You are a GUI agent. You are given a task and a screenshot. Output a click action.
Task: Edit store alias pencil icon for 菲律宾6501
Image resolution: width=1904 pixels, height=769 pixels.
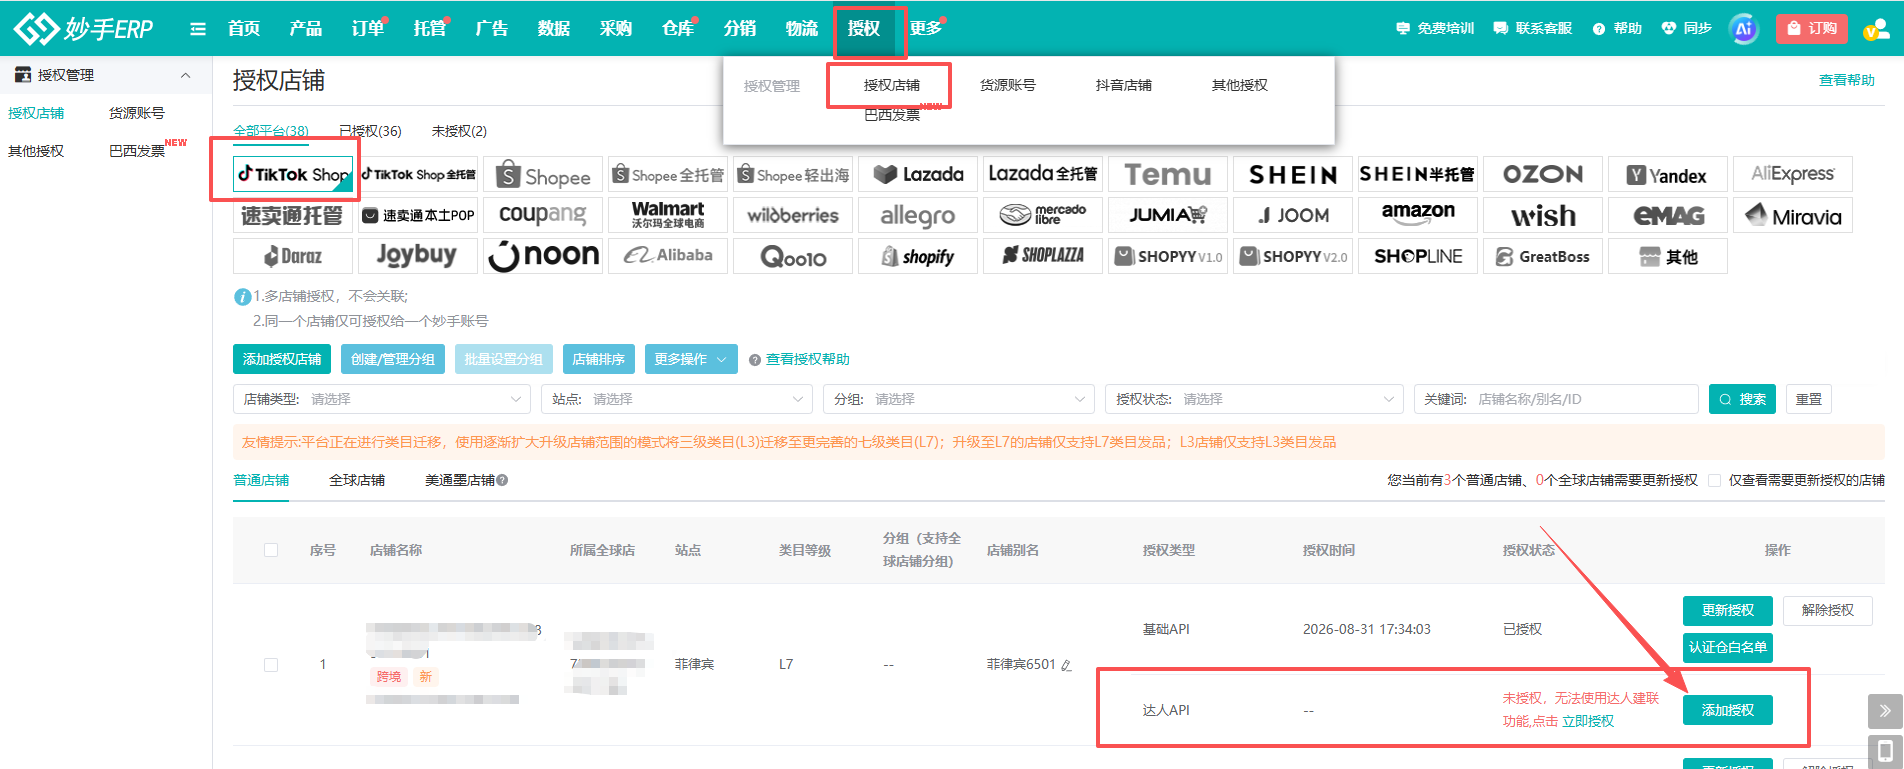click(x=1066, y=665)
